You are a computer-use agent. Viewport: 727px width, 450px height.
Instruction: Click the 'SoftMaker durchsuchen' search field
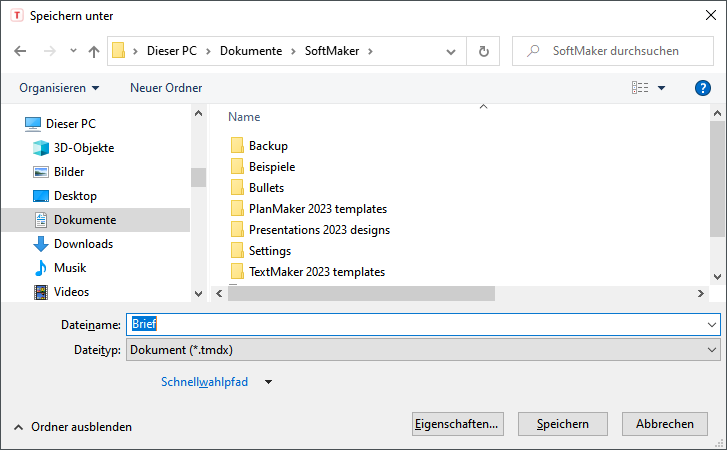tap(613, 51)
